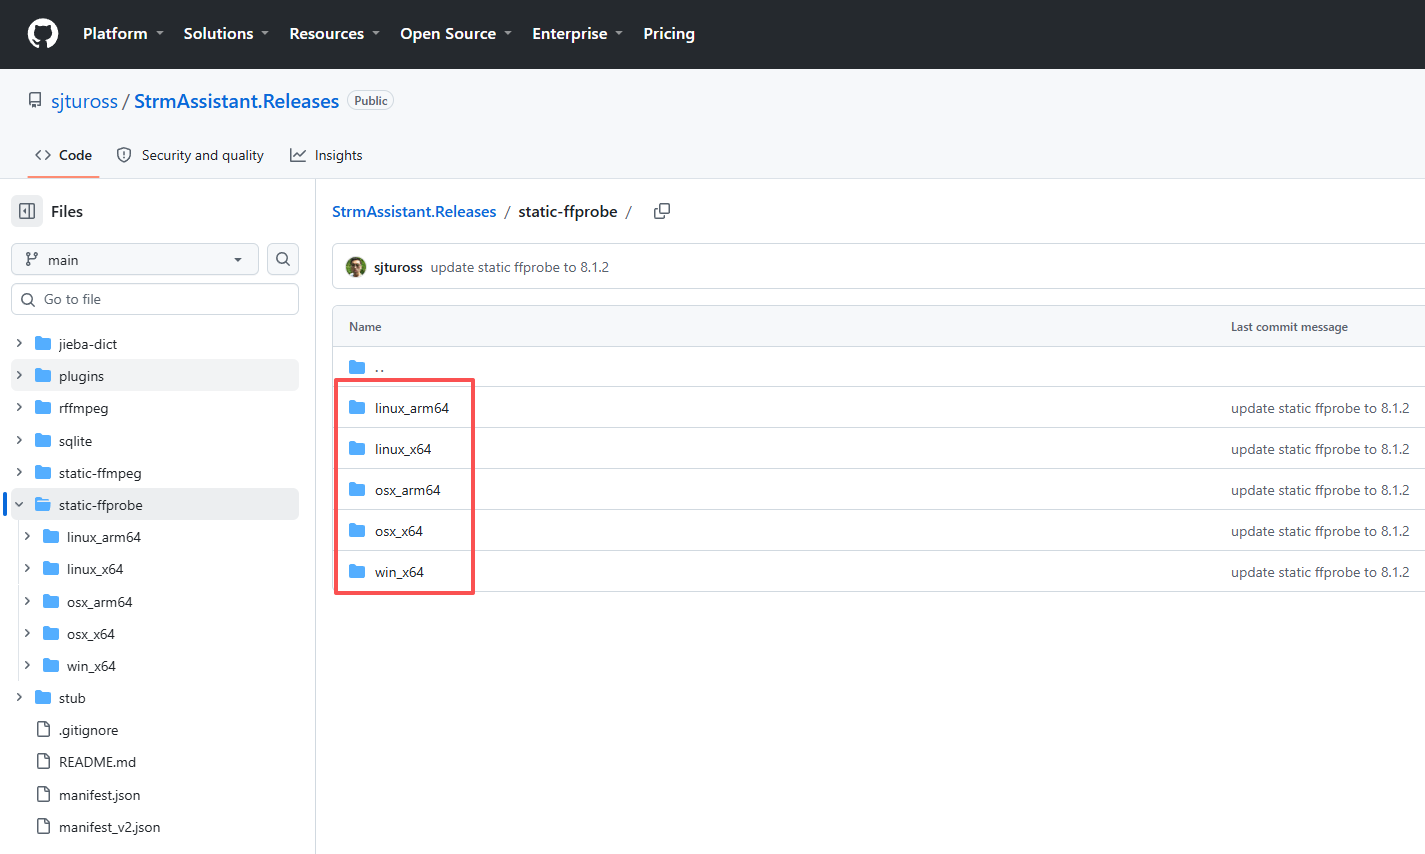
Task: Expand the rffmpeg tree folder chevron
Action: point(19,408)
